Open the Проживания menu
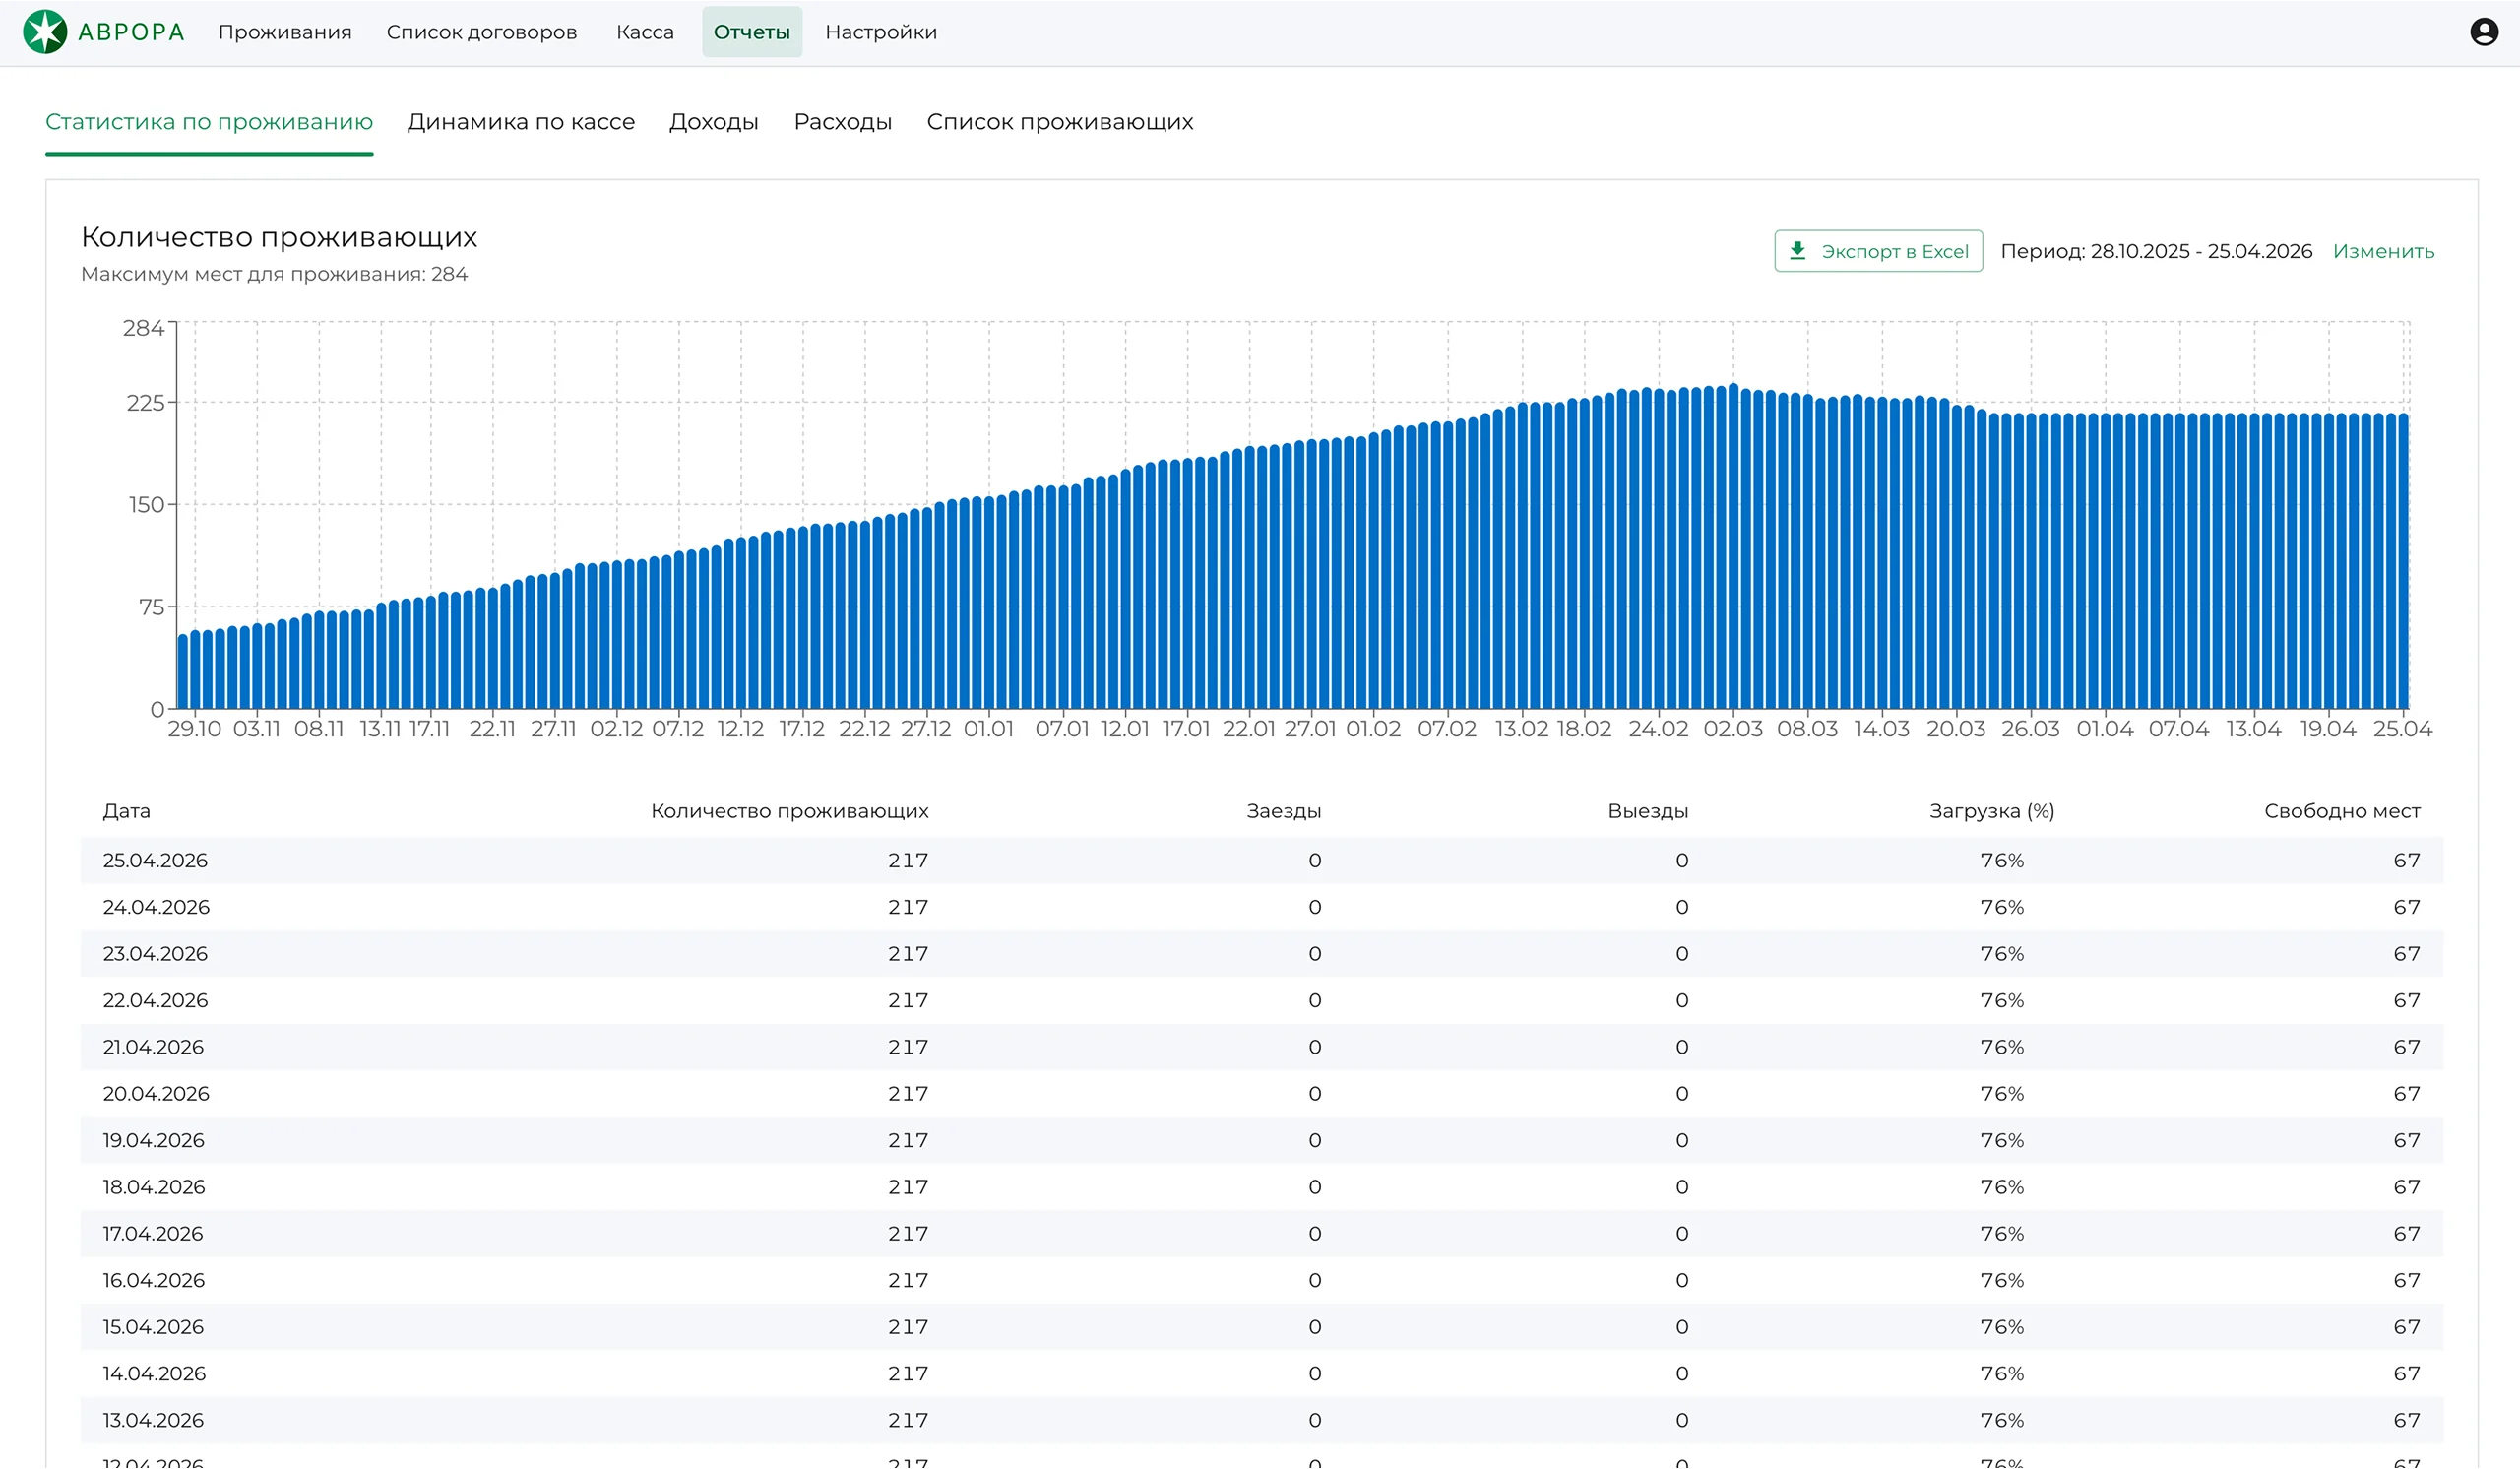 point(285,32)
